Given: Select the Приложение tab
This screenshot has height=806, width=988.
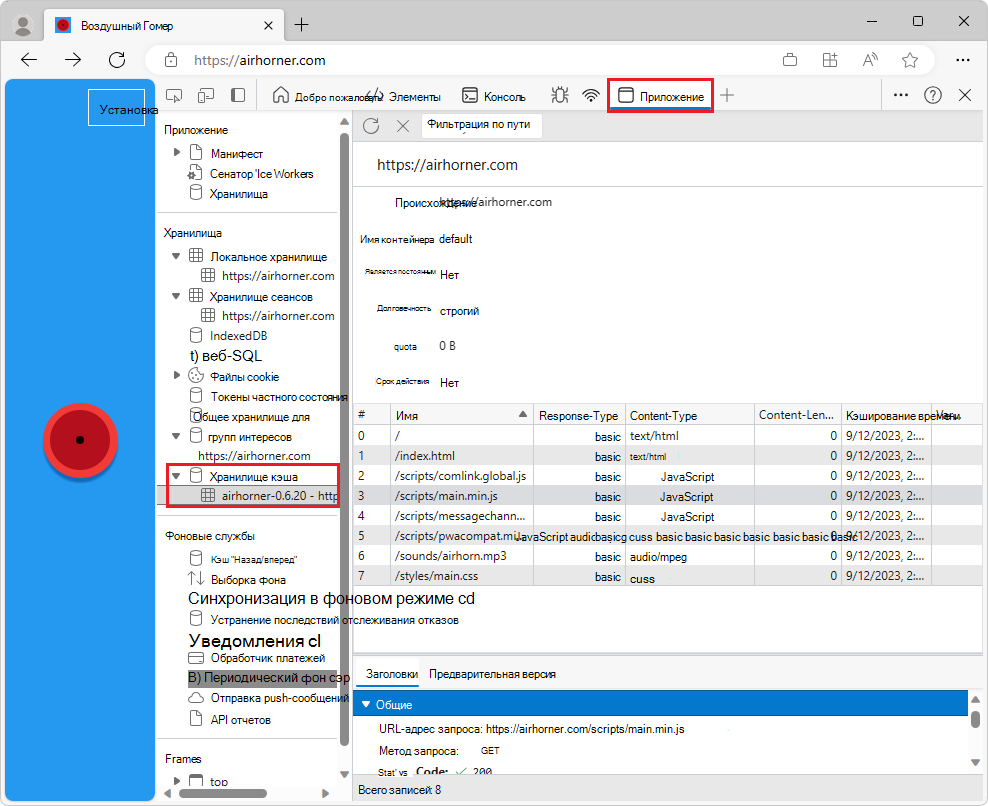Looking at the screenshot, I should coord(660,96).
